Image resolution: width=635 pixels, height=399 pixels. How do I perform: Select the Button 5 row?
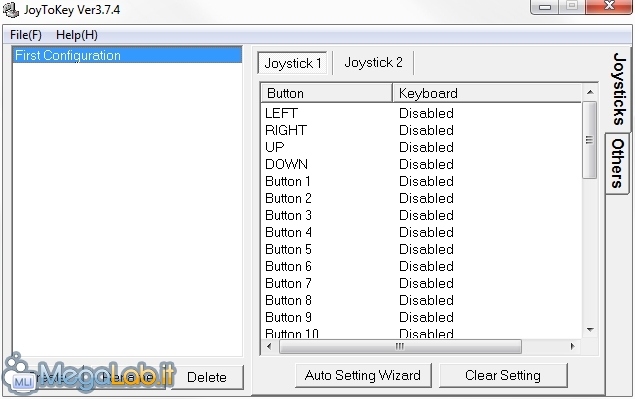click(x=421, y=250)
